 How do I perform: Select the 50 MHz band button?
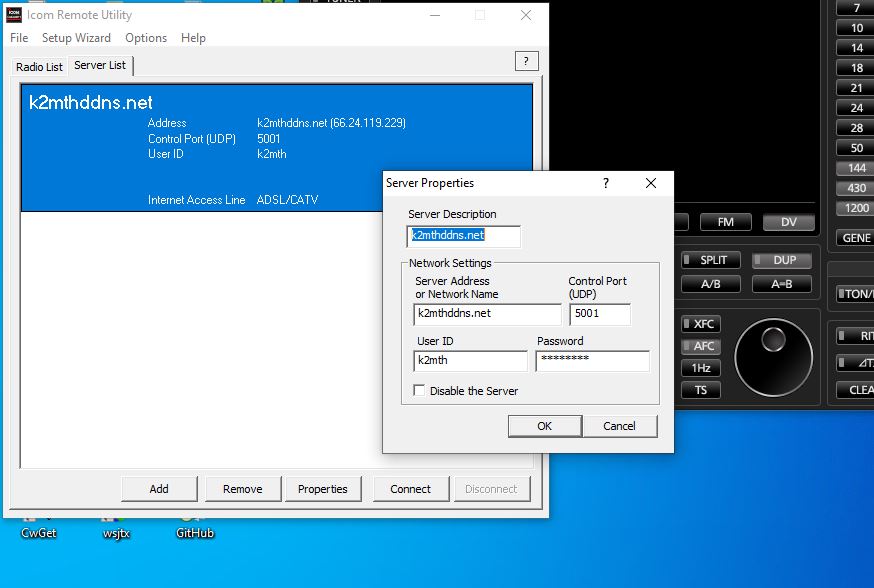856,148
